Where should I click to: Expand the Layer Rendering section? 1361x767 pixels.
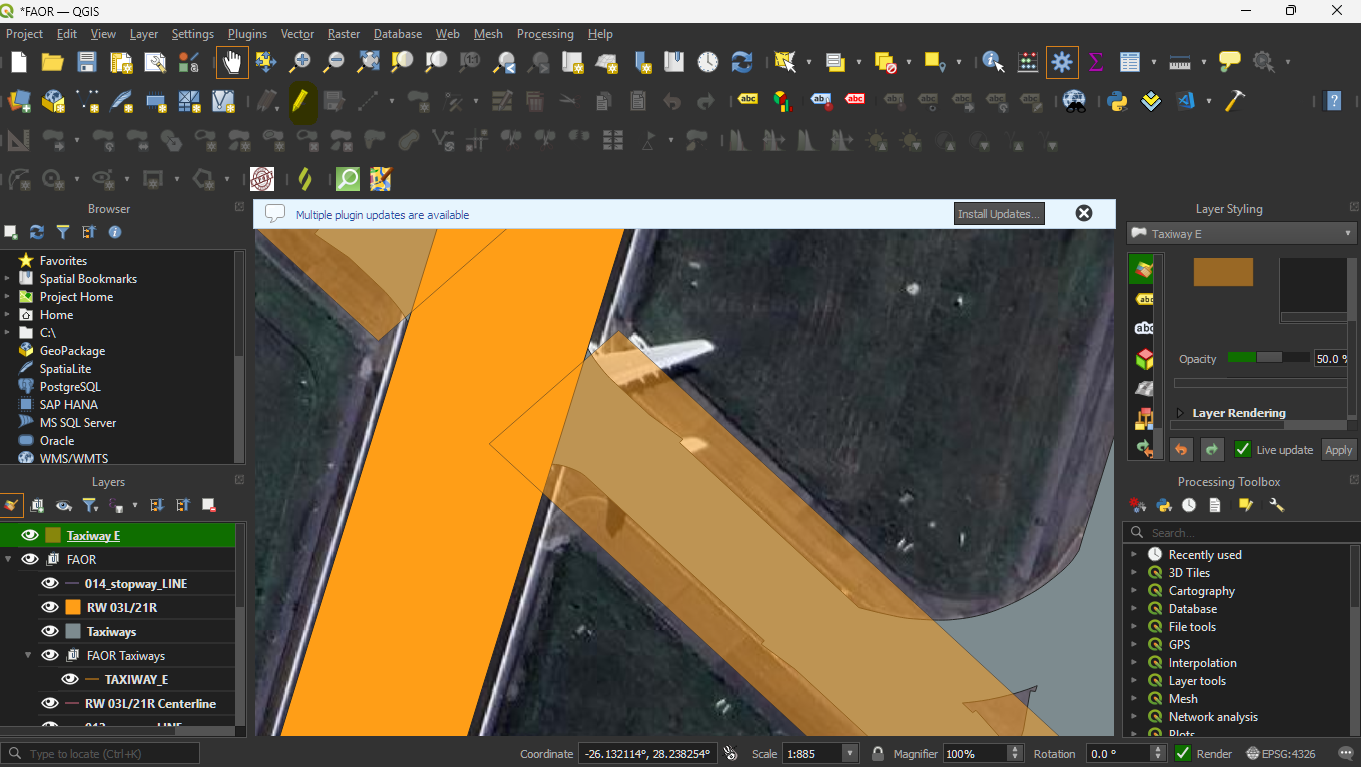pyautogui.click(x=1180, y=413)
